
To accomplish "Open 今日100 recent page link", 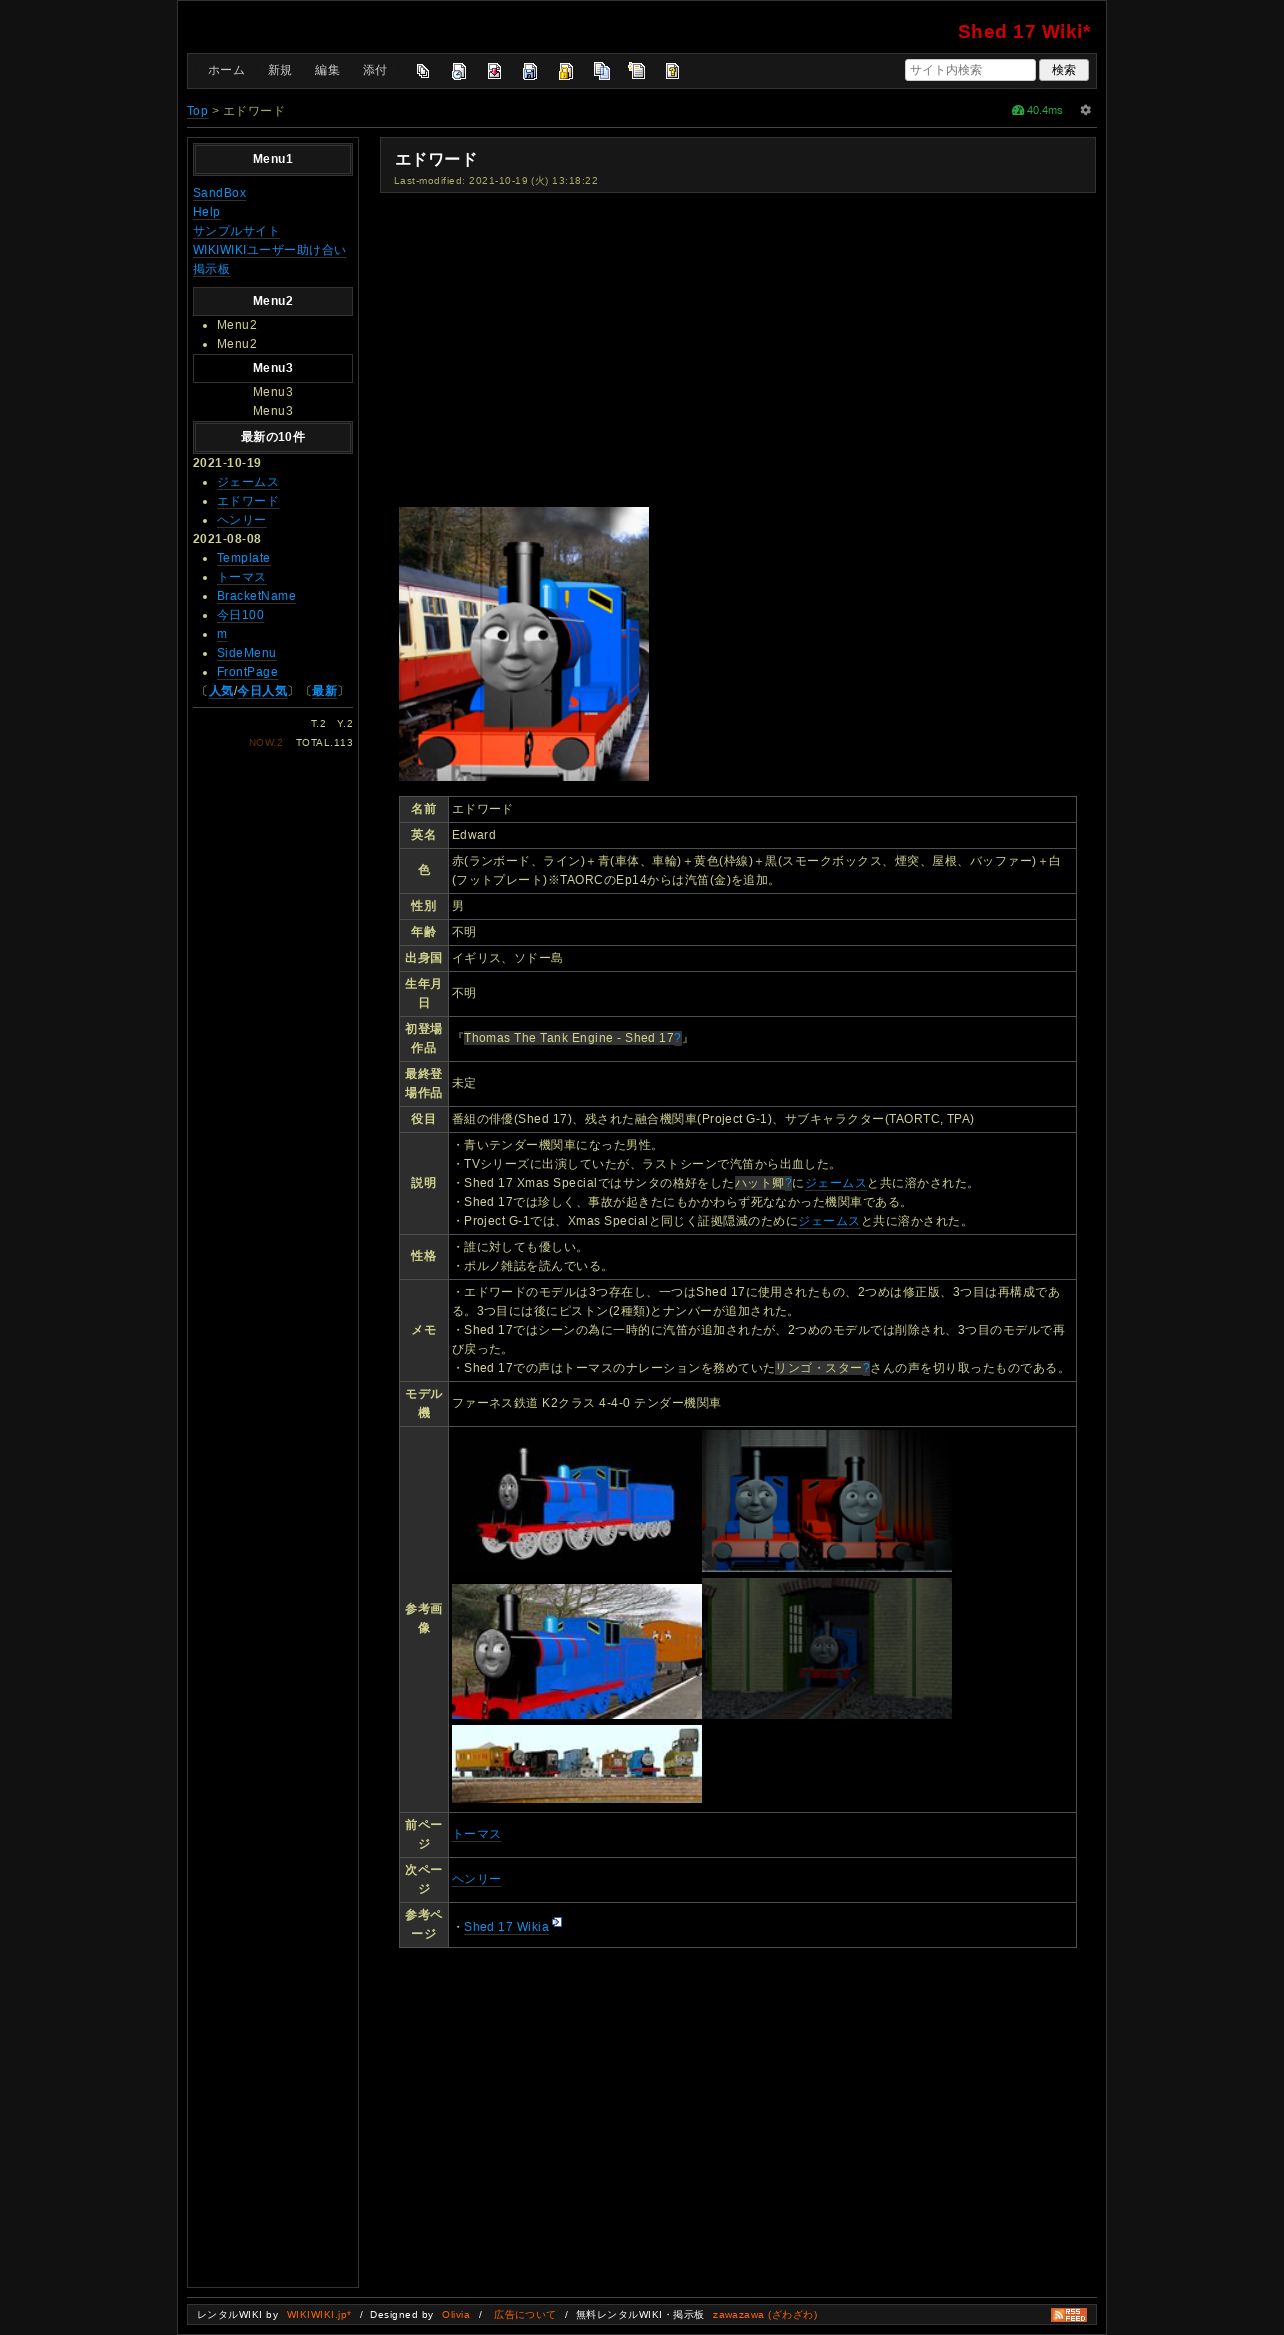I will (x=240, y=615).
